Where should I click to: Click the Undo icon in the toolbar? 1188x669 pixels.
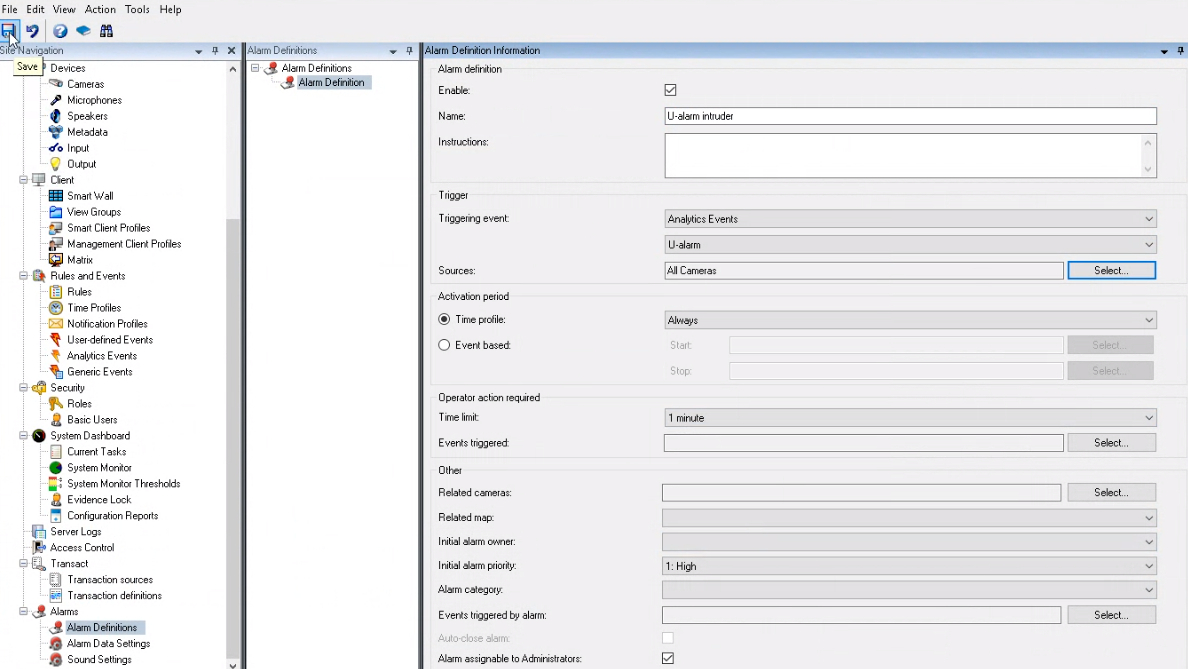(32, 31)
